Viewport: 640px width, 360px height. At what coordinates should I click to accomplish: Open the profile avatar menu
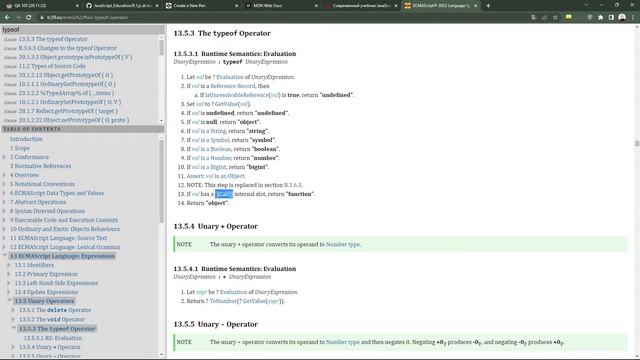pos(622,18)
